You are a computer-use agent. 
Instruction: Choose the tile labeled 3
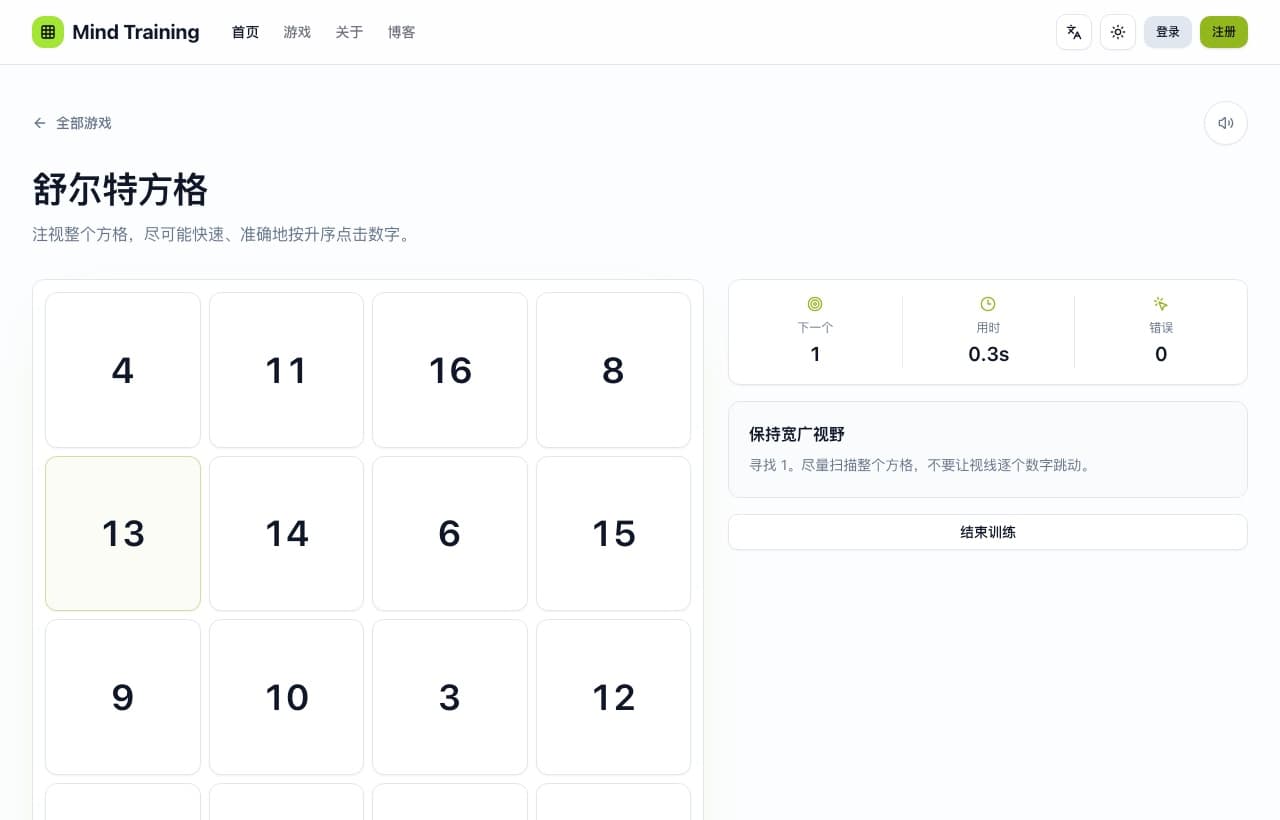450,697
